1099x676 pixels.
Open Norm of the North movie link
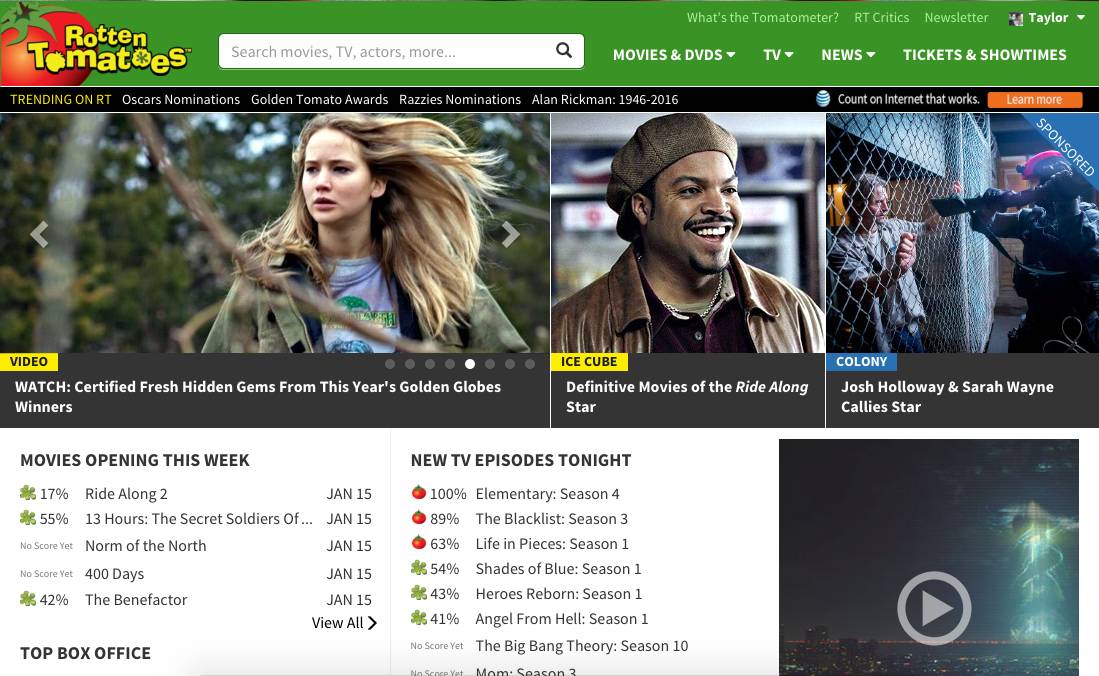[146, 546]
